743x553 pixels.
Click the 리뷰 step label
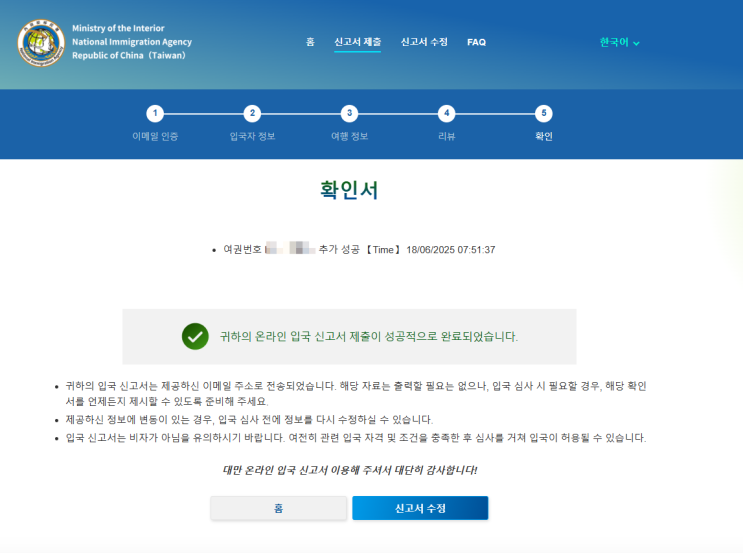point(446,136)
